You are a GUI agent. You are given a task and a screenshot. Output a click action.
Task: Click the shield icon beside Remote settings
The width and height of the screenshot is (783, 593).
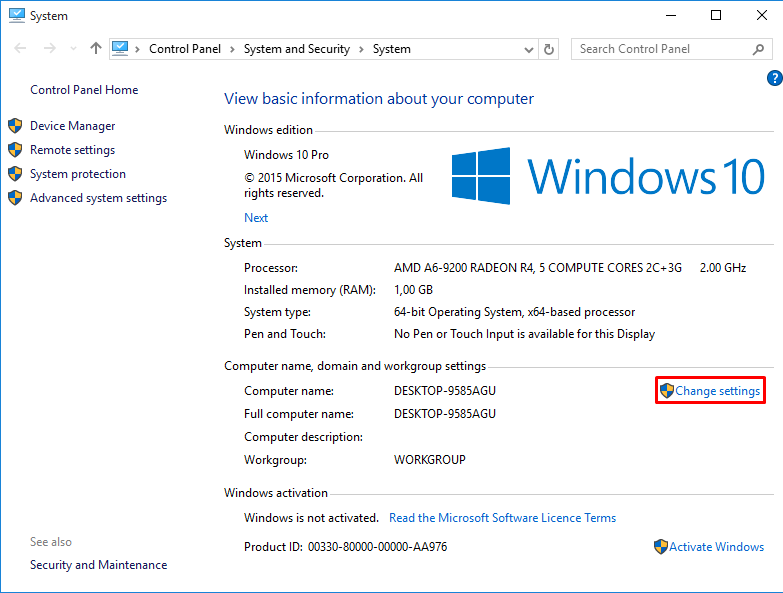(x=15, y=150)
